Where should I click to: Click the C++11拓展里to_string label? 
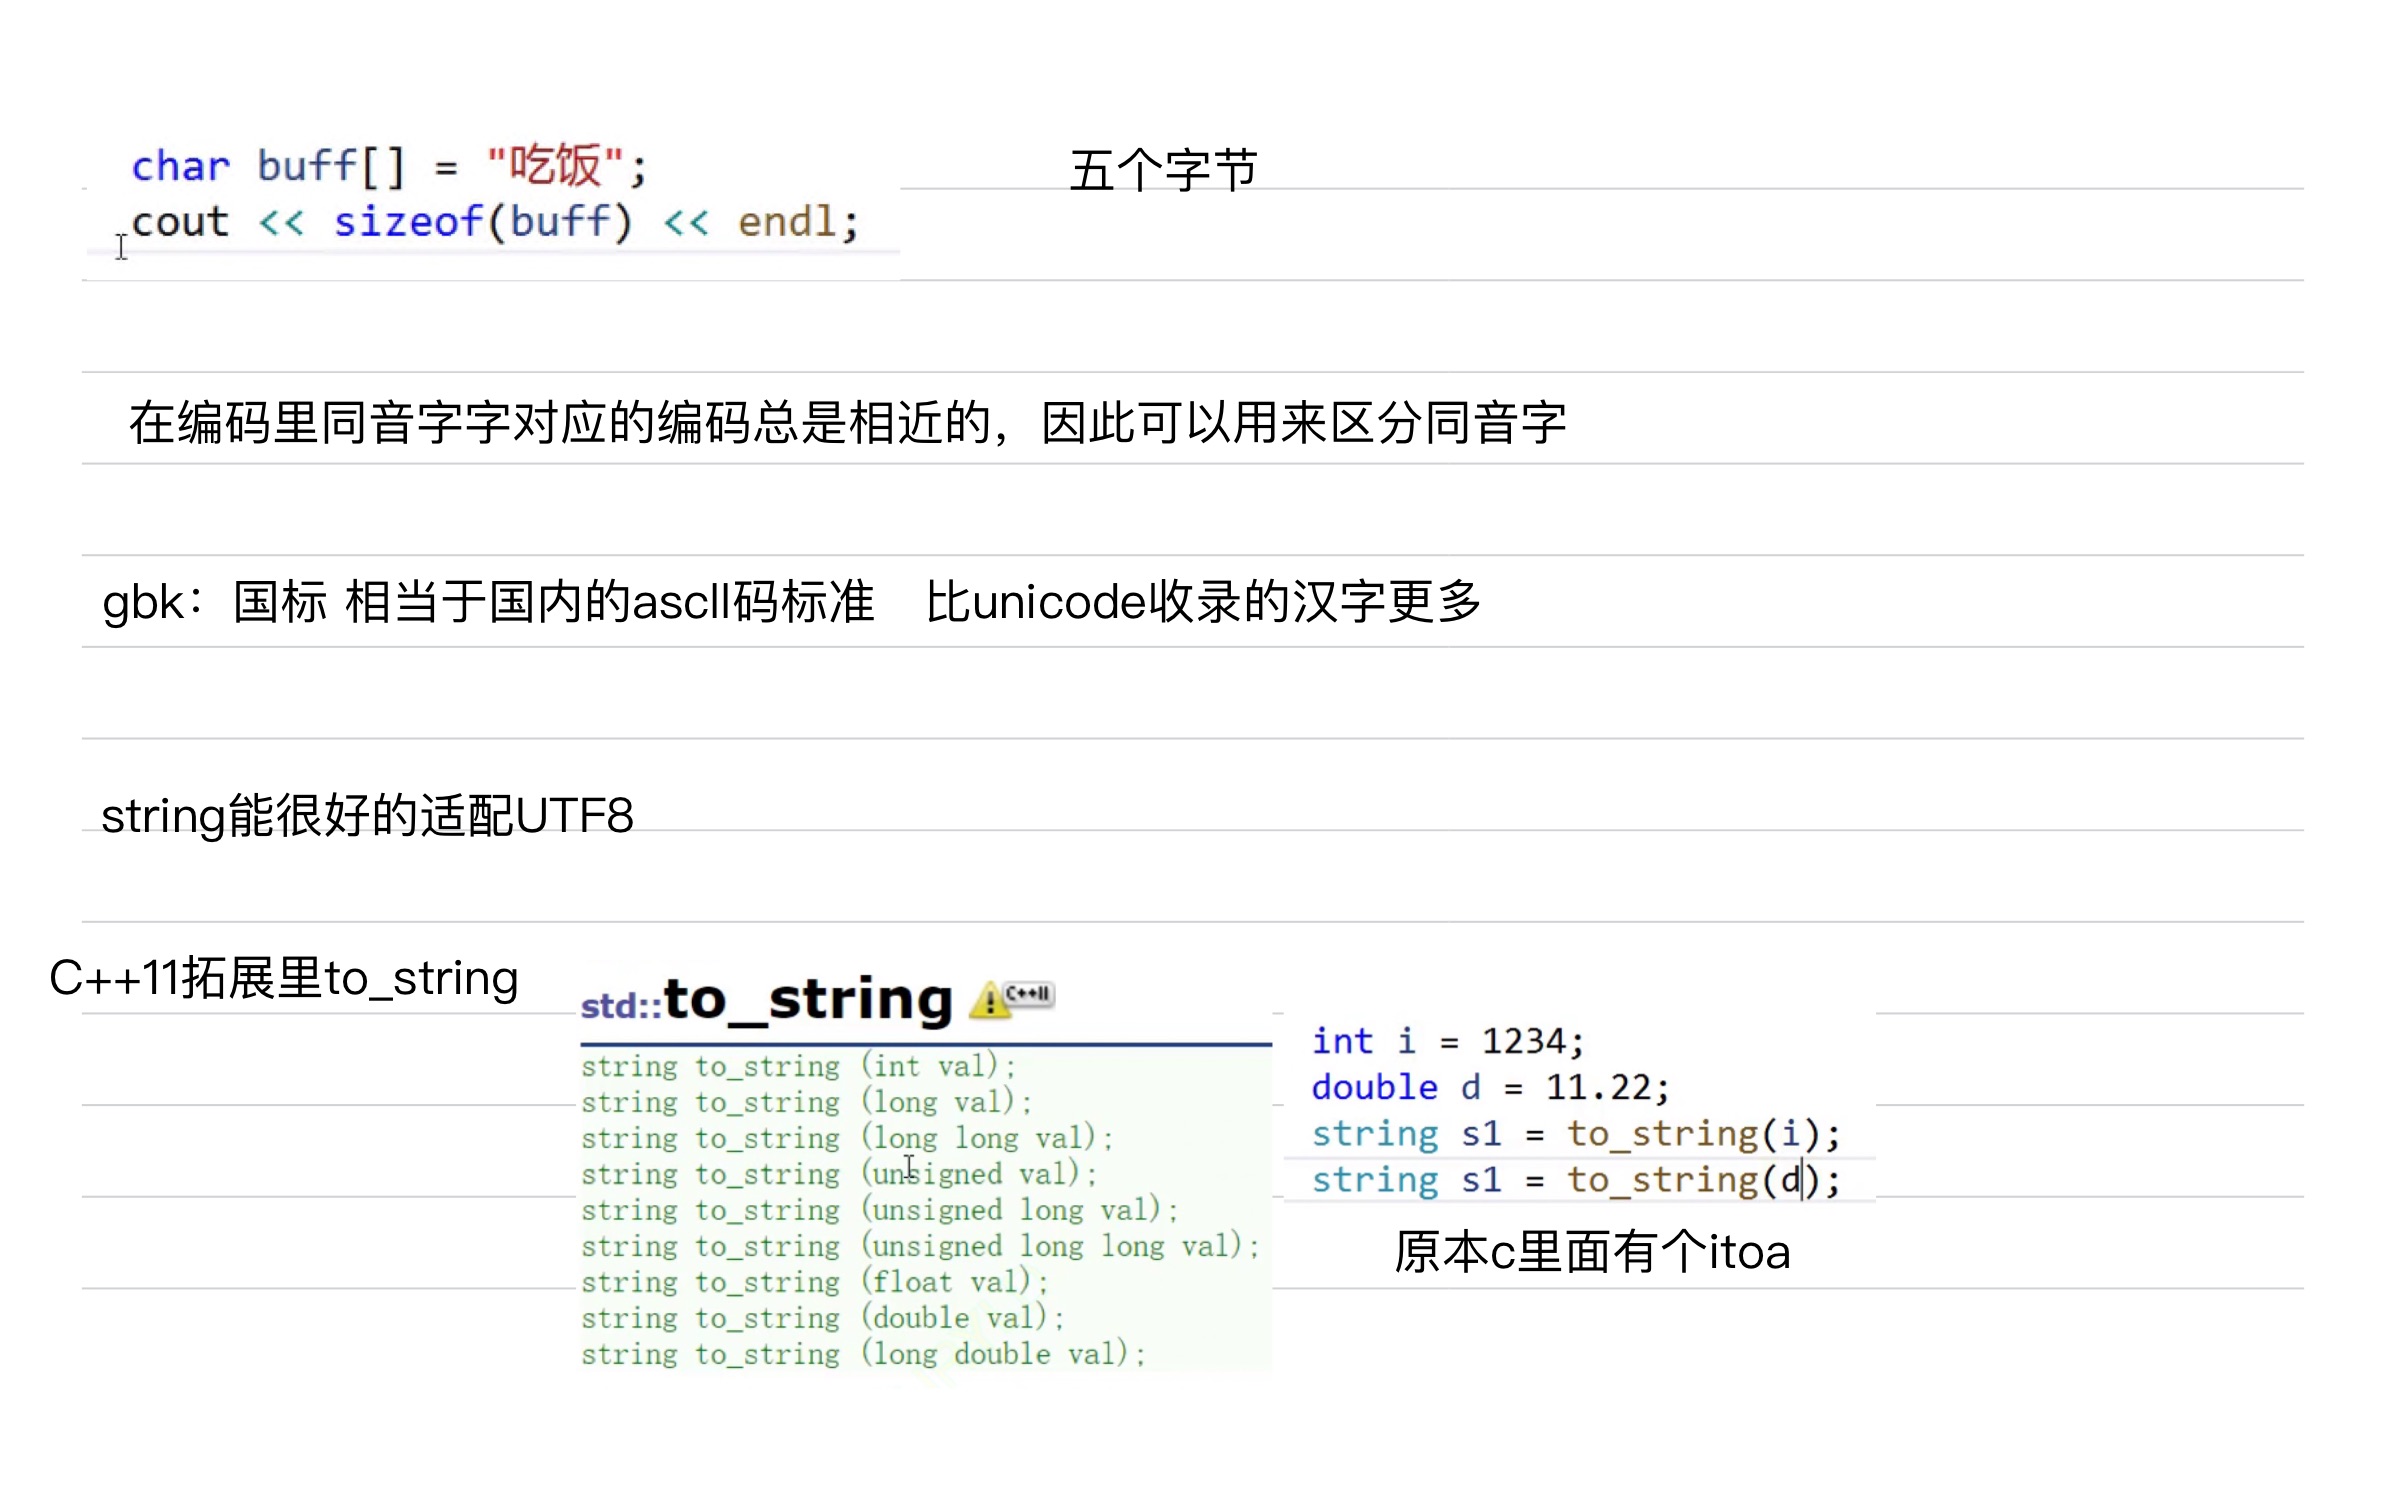click(284, 978)
